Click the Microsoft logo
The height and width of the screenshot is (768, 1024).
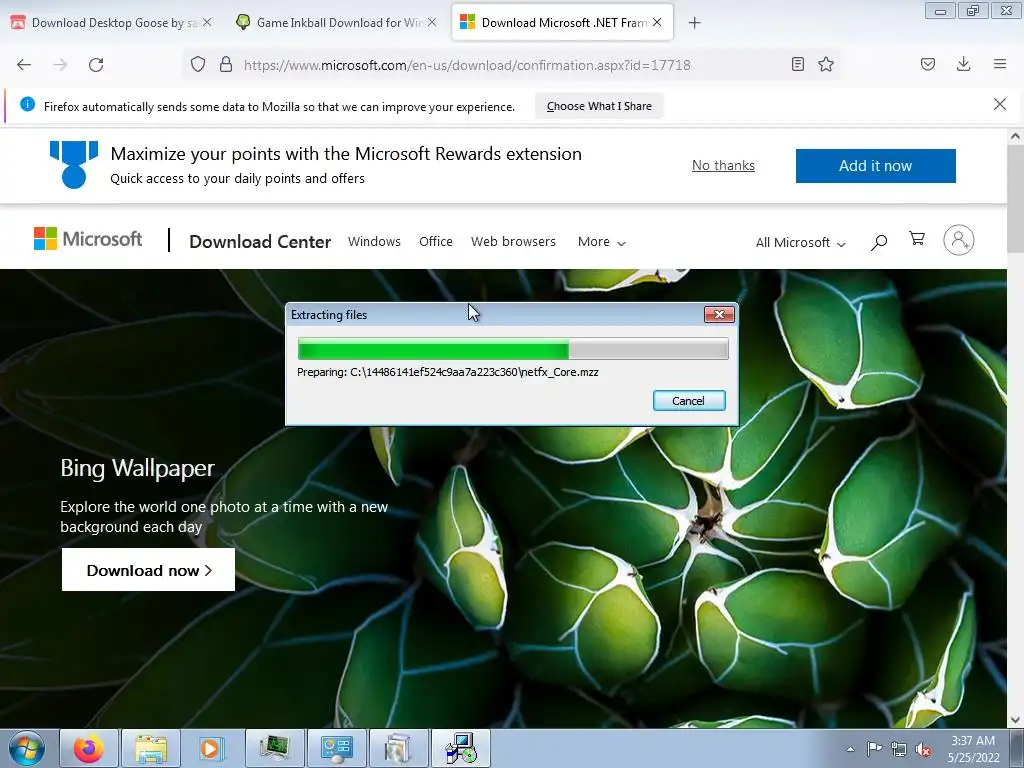click(88, 239)
